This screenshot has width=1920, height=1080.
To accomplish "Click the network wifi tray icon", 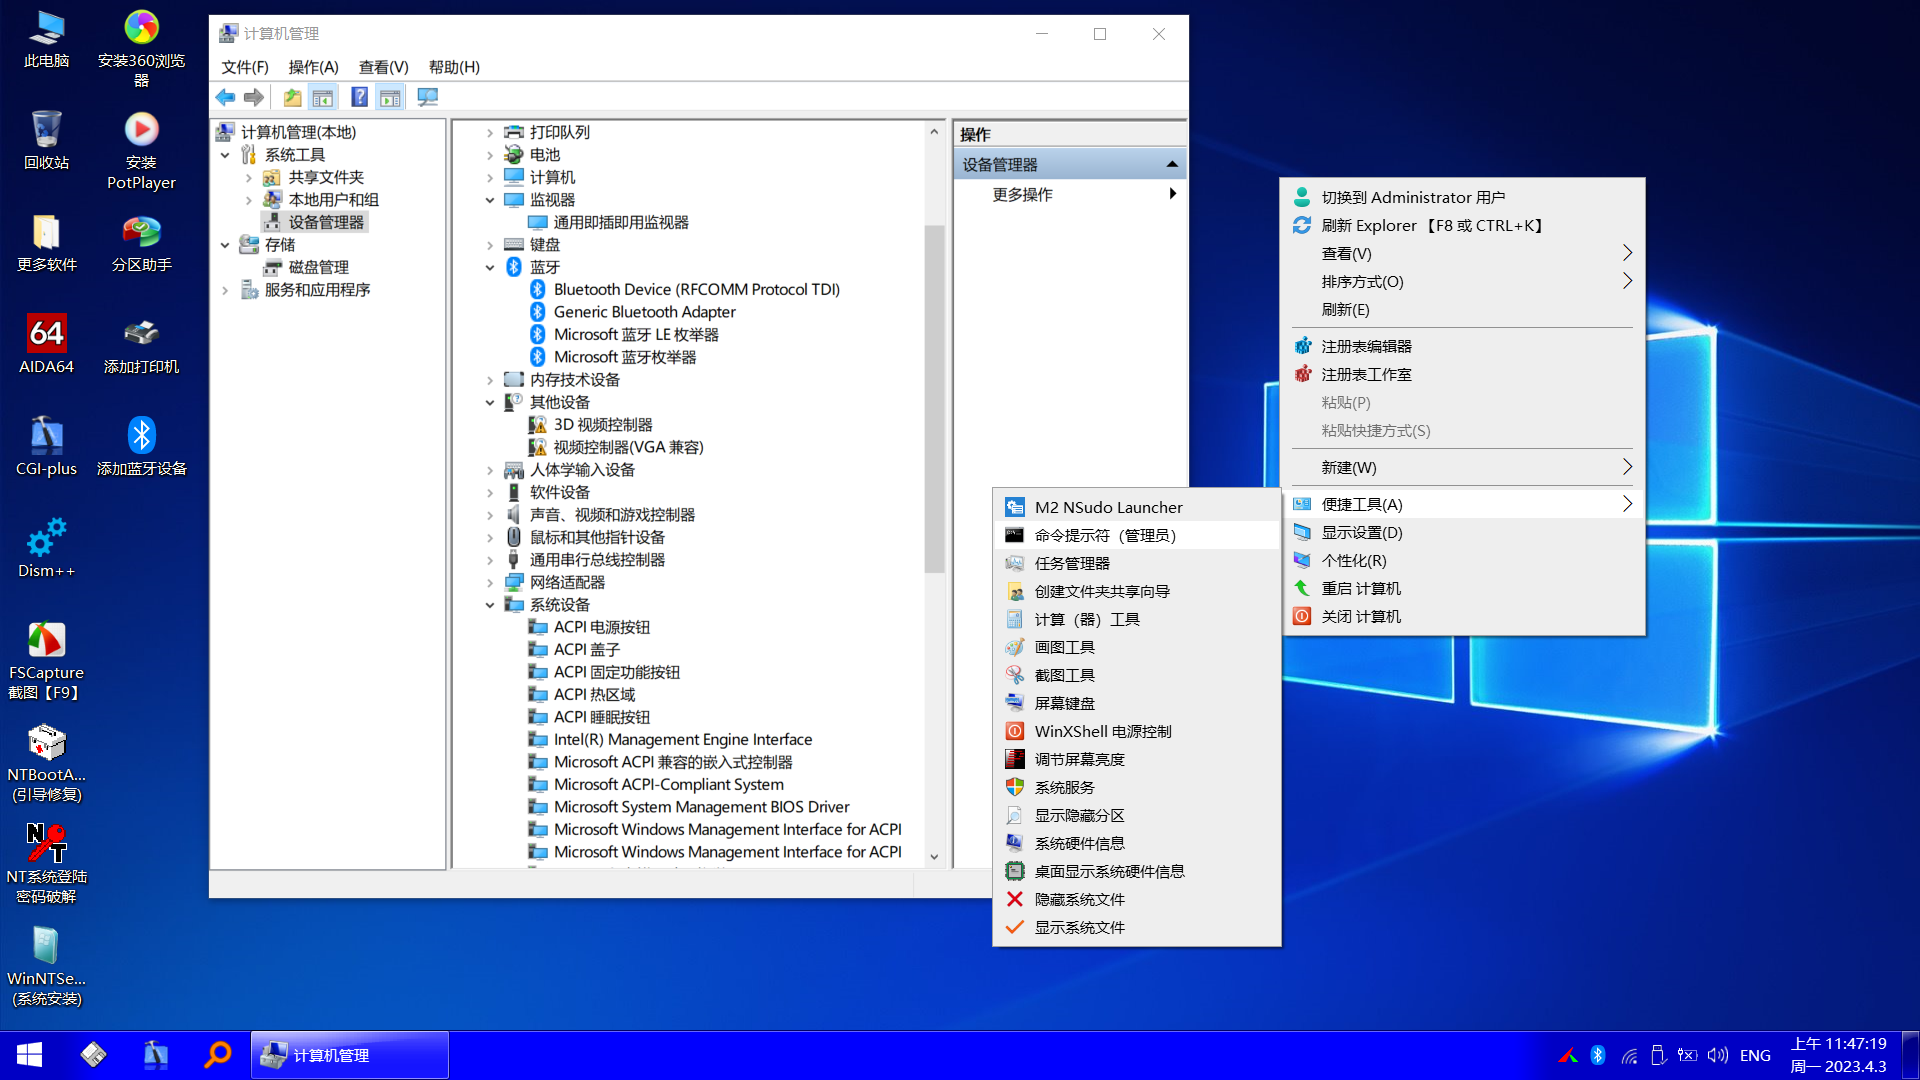I will pos(1629,1055).
